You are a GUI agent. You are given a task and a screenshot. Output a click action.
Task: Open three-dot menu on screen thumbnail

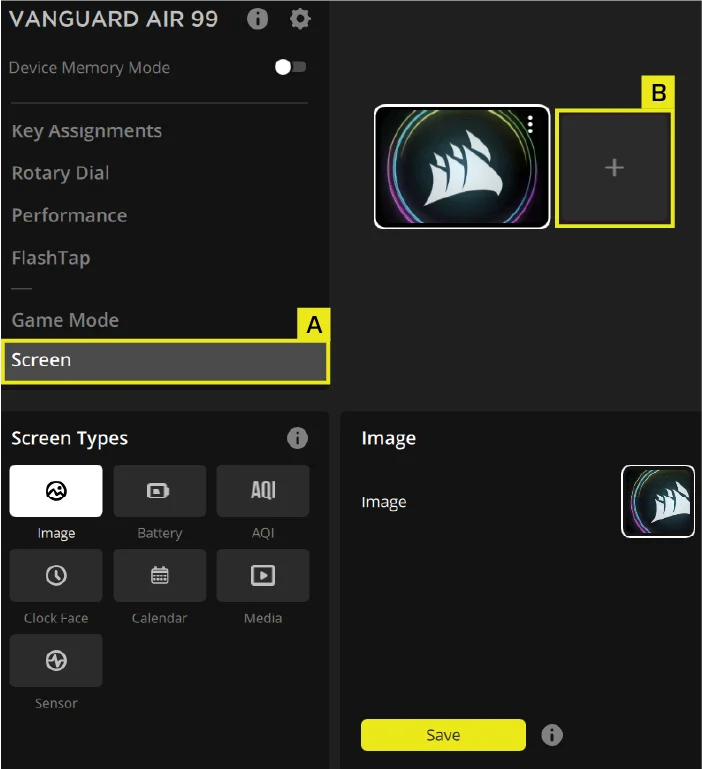pyautogui.click(x=530, y=124)
